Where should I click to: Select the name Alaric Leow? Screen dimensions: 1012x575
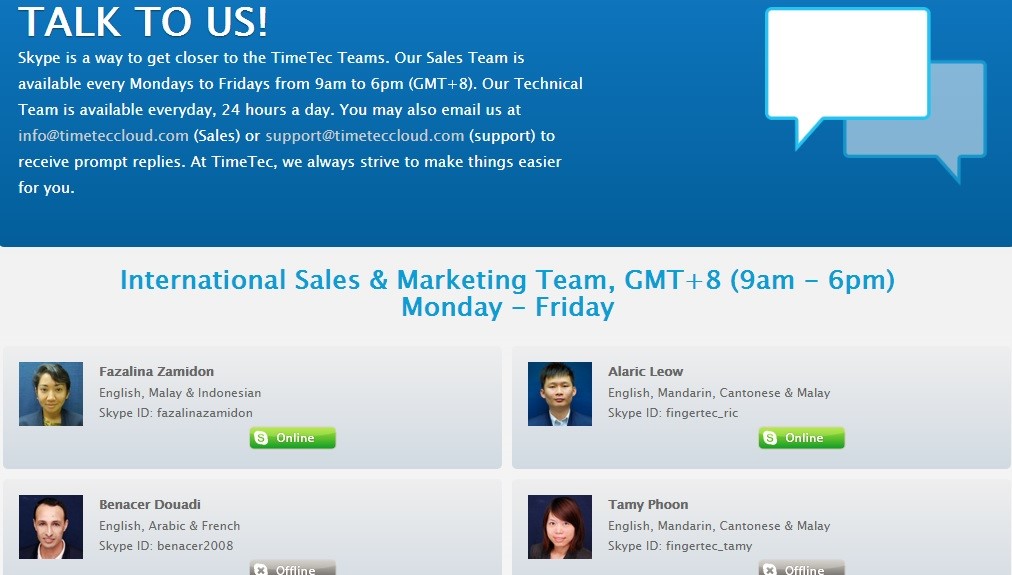[x=645, y=372]
